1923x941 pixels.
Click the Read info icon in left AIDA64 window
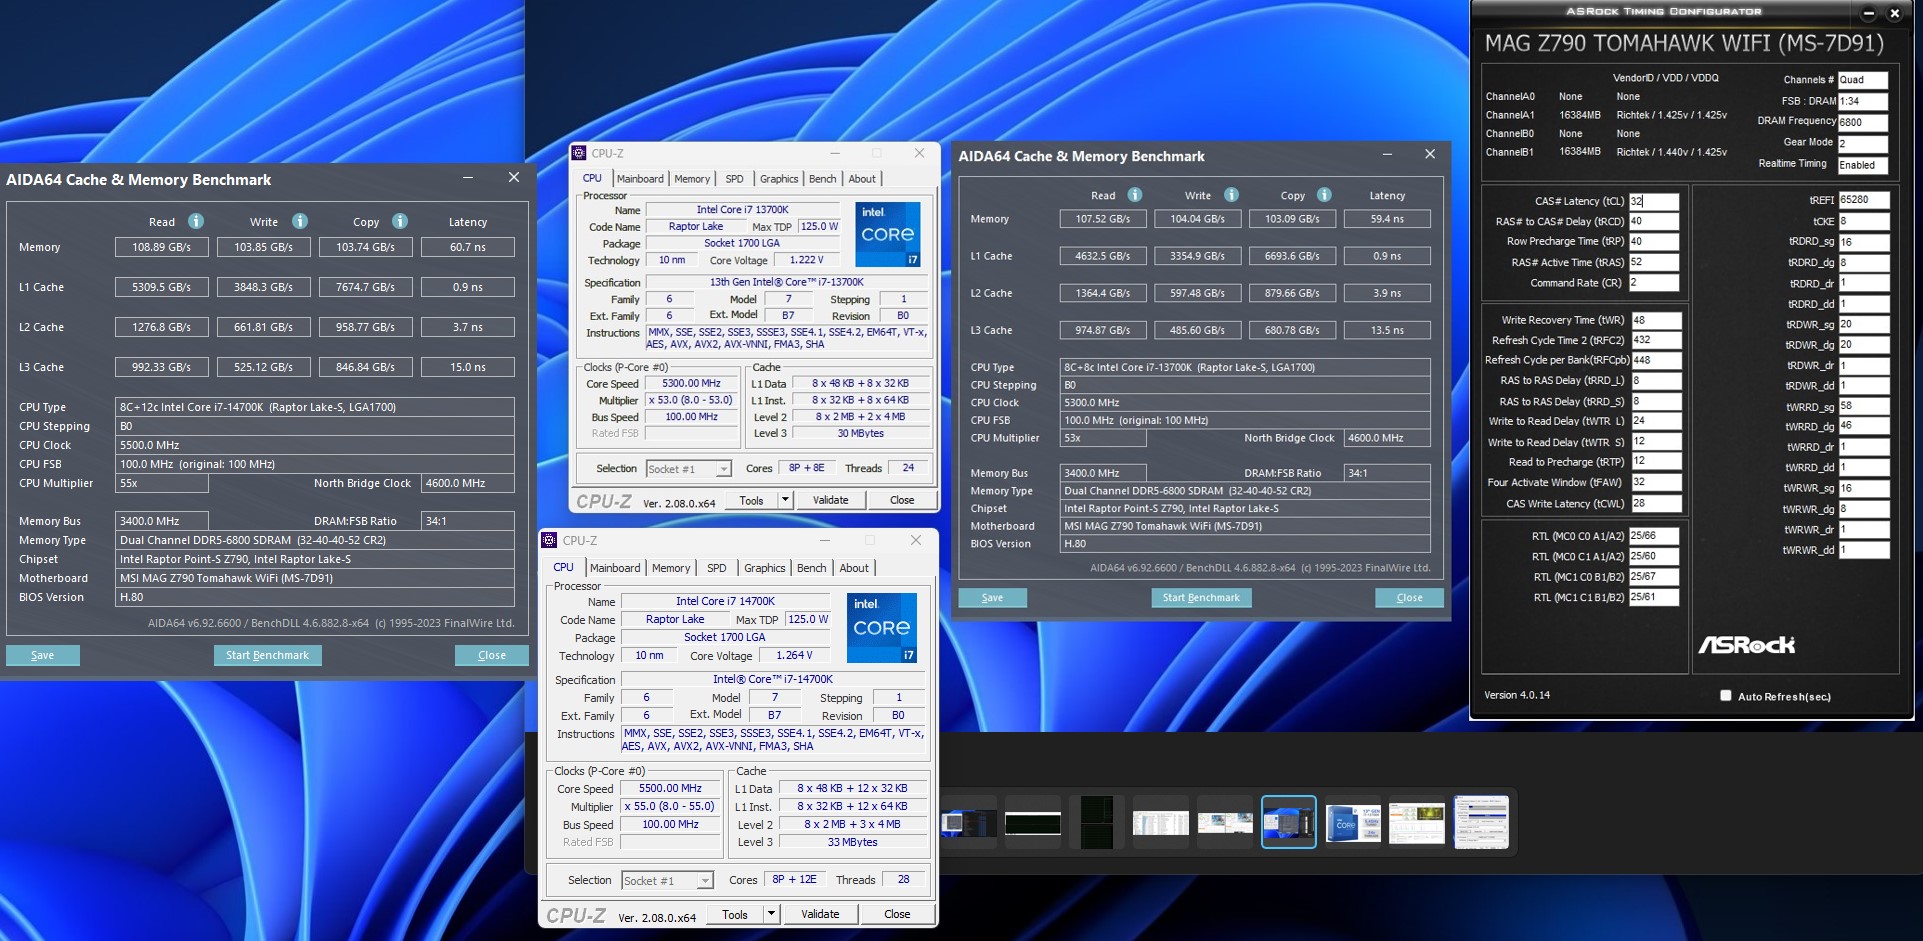click(x=196, y=221)
